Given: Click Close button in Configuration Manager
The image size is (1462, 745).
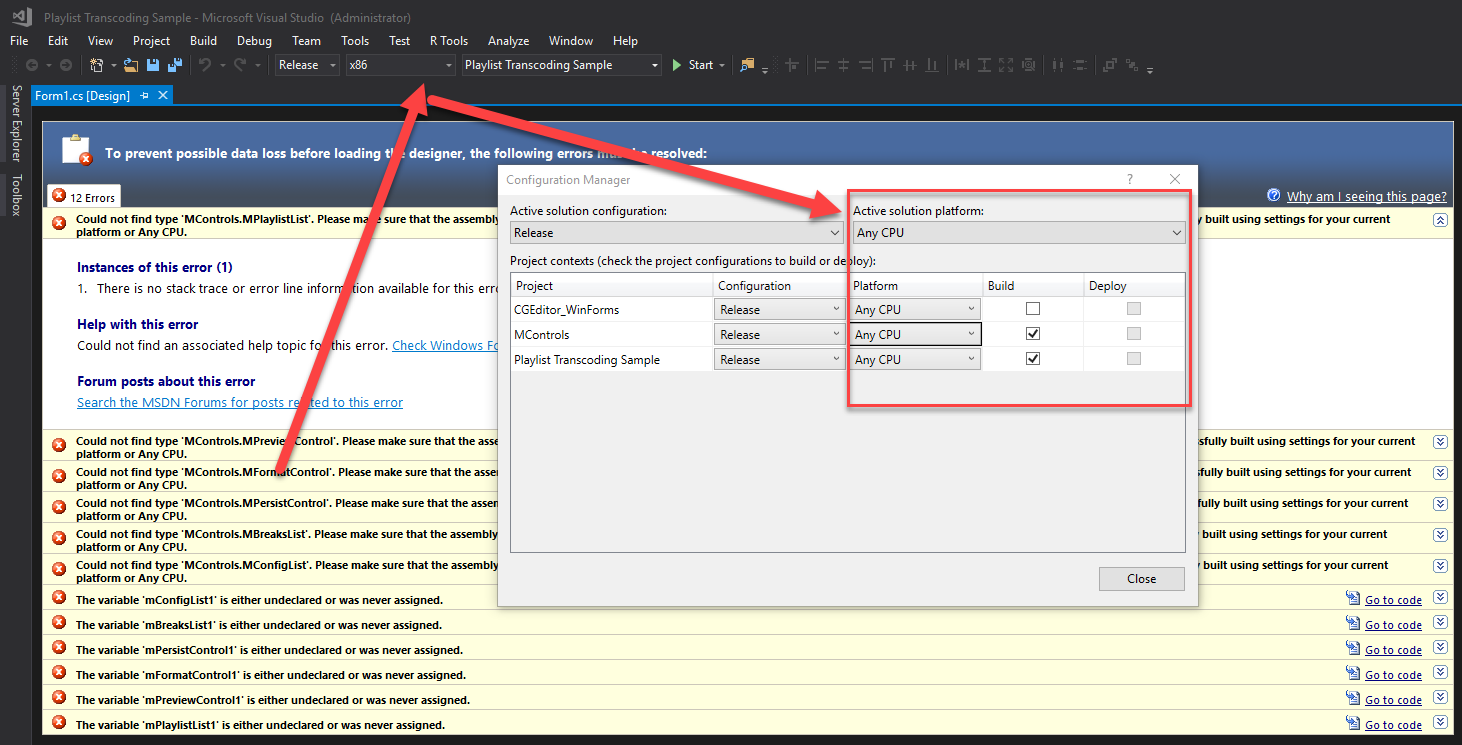Looking at the screenshot, I should pyautogui.click(x=1141, y=579).
